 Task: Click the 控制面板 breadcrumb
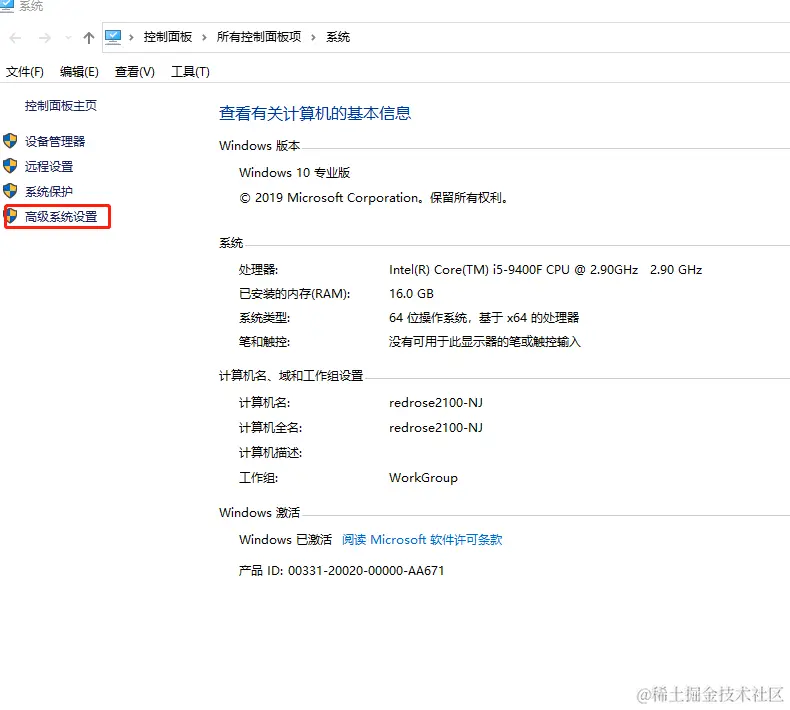(x=168, y=37)
